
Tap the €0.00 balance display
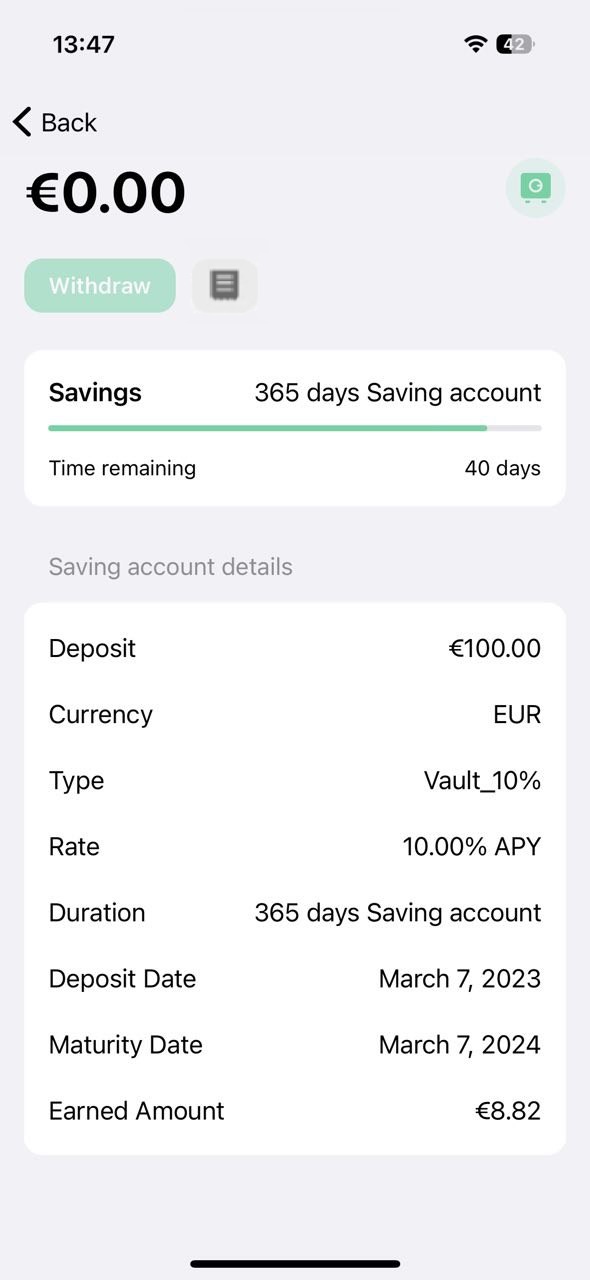point(104,190)
